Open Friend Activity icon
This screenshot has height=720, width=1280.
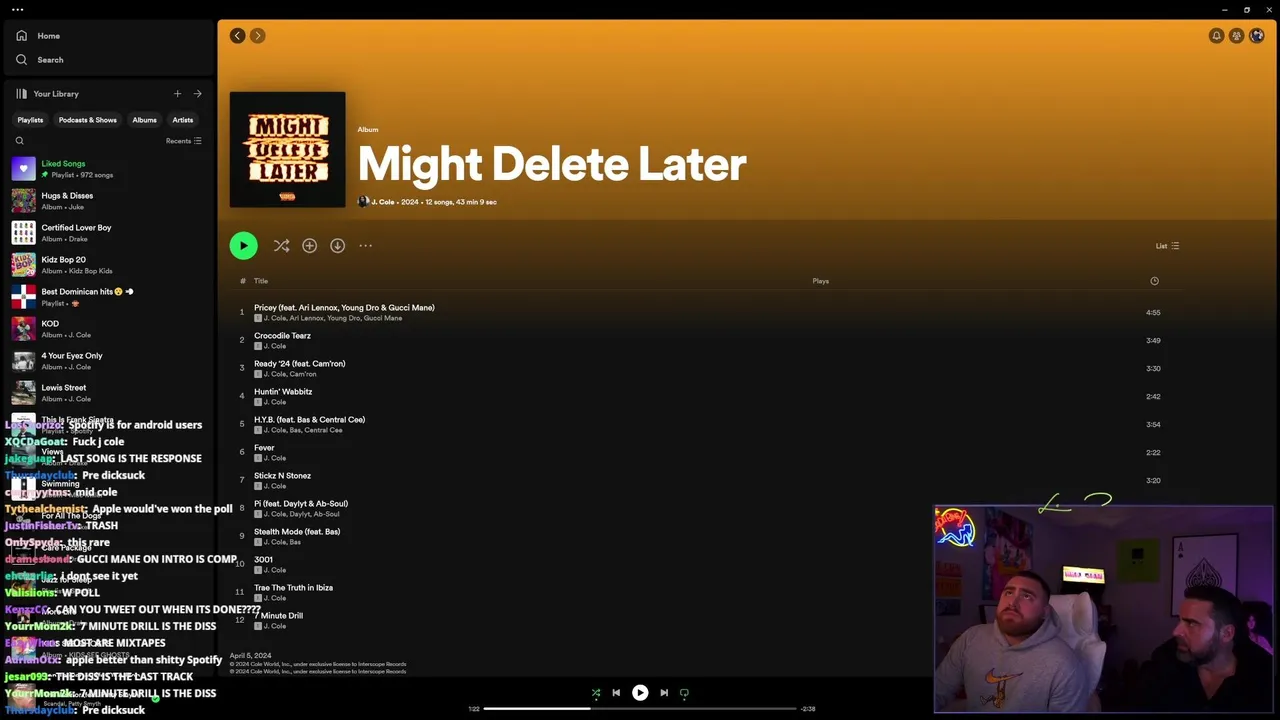point(1236,36)
